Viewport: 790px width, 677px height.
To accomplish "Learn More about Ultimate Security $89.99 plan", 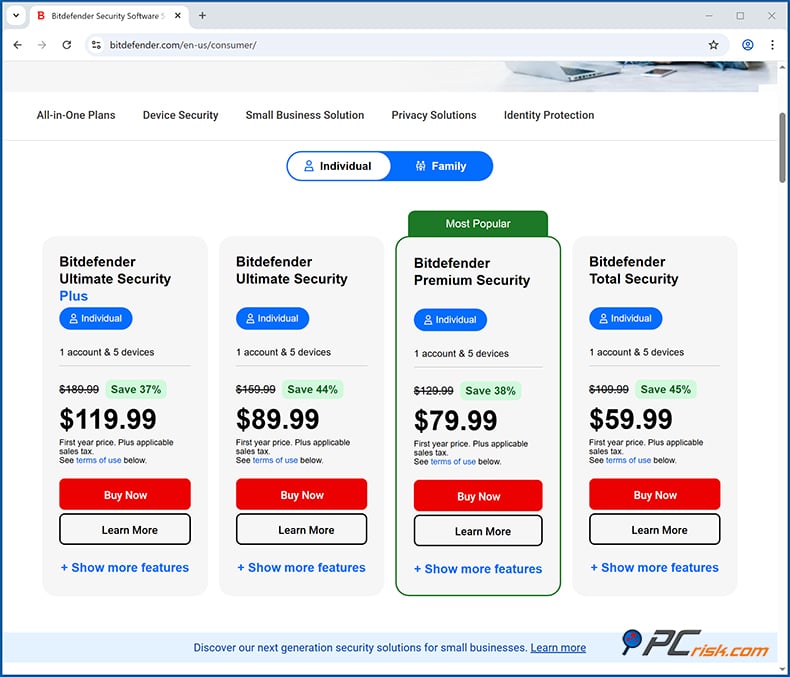I will pos(301,529).
